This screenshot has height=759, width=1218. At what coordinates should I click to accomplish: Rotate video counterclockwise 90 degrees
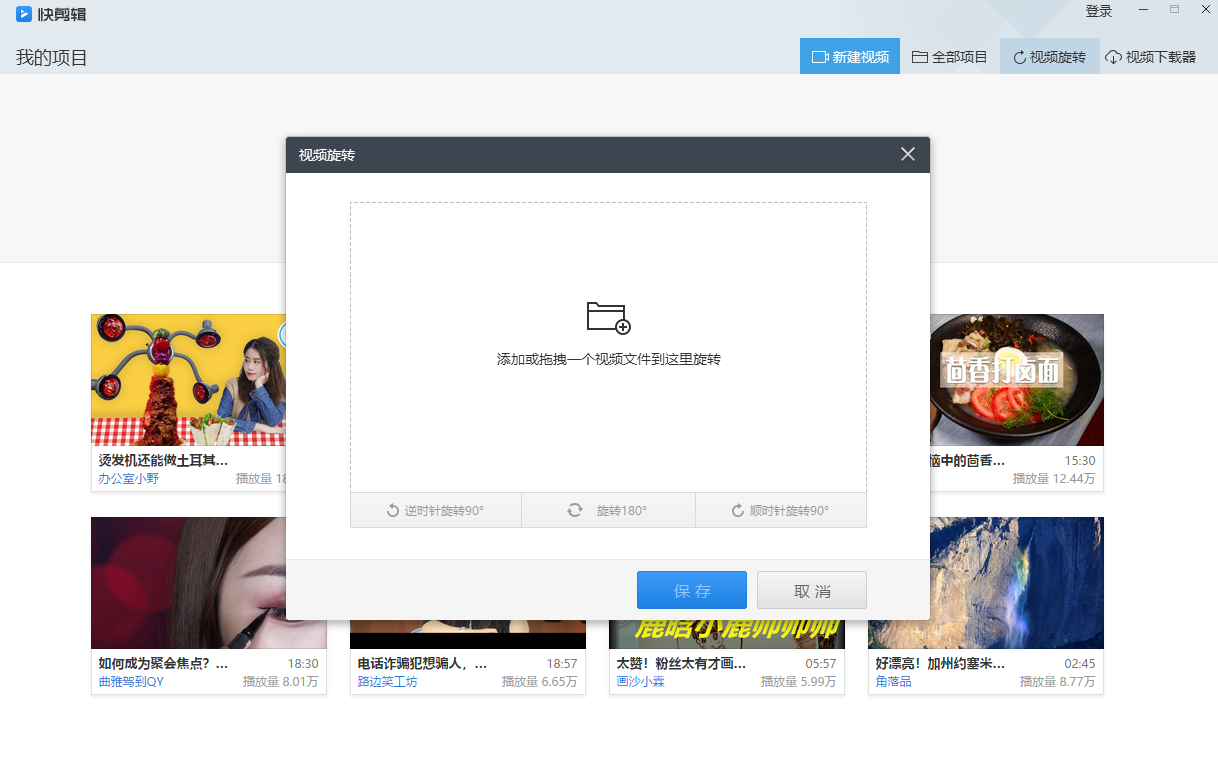pyautogui.click(x=436, y=510)
